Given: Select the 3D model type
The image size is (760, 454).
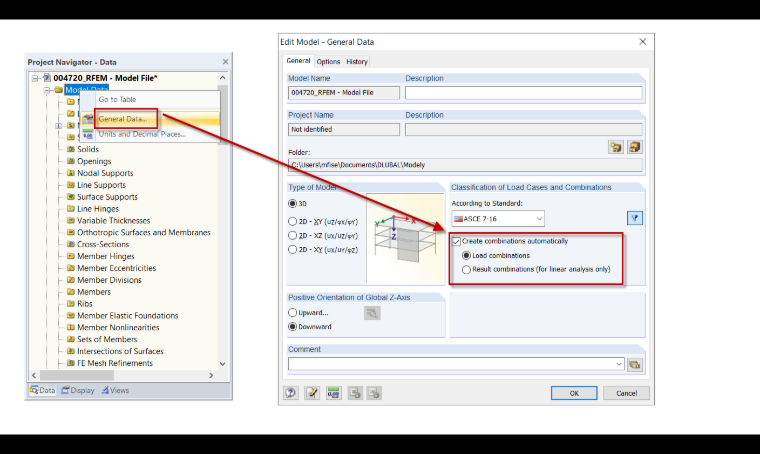Looking at the screenshot, I should [292, 204].
